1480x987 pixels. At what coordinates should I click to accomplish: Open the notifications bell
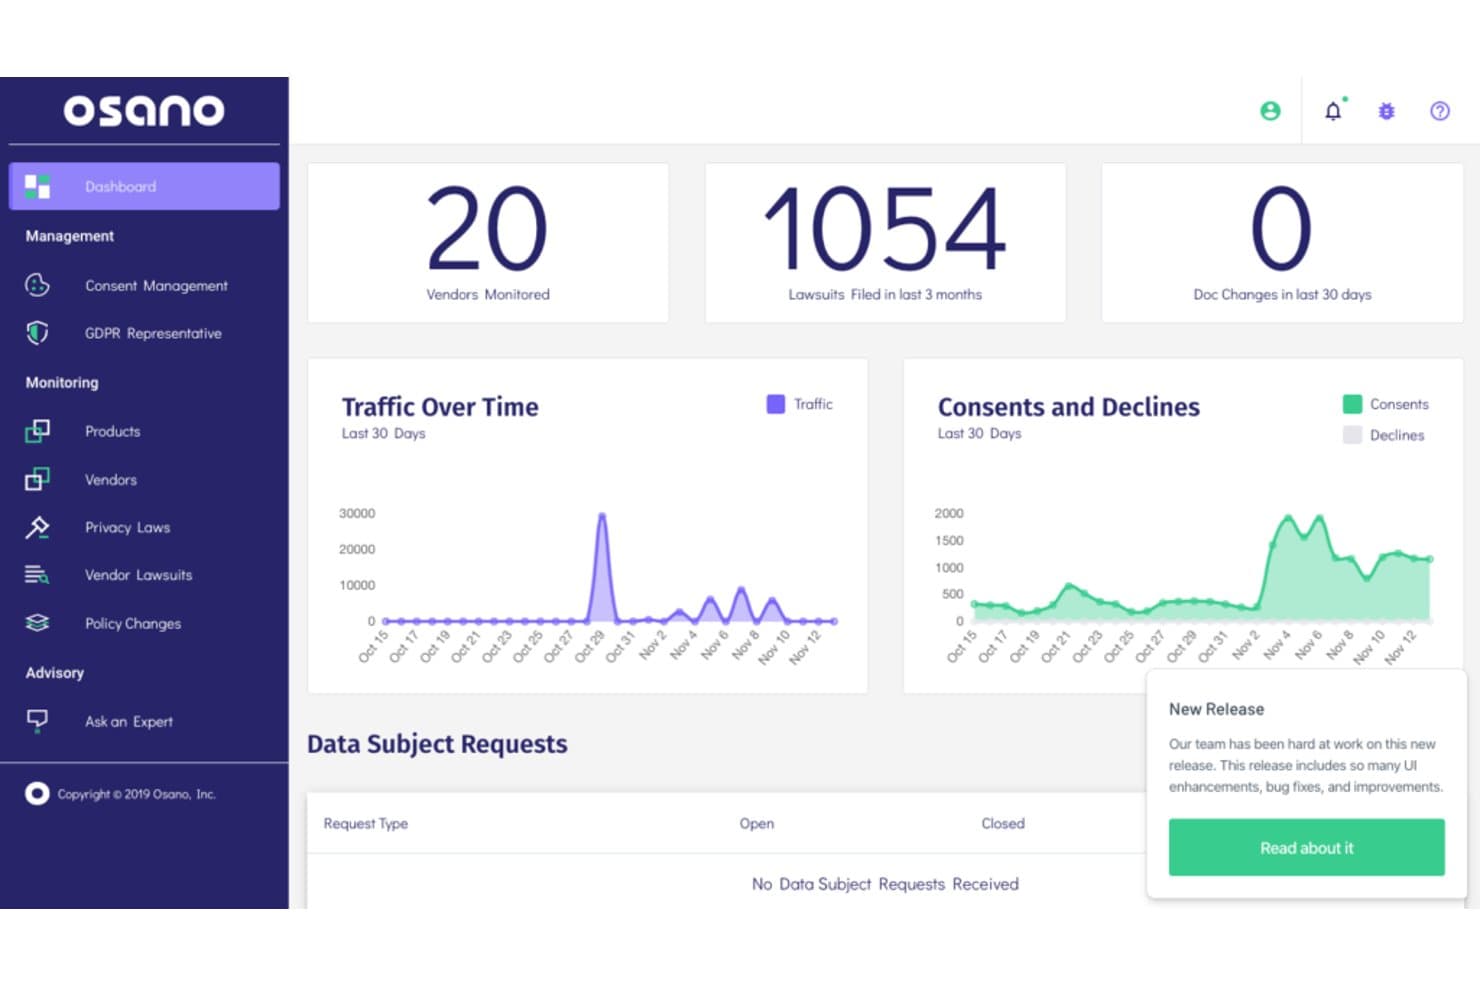pos(1334,110)
